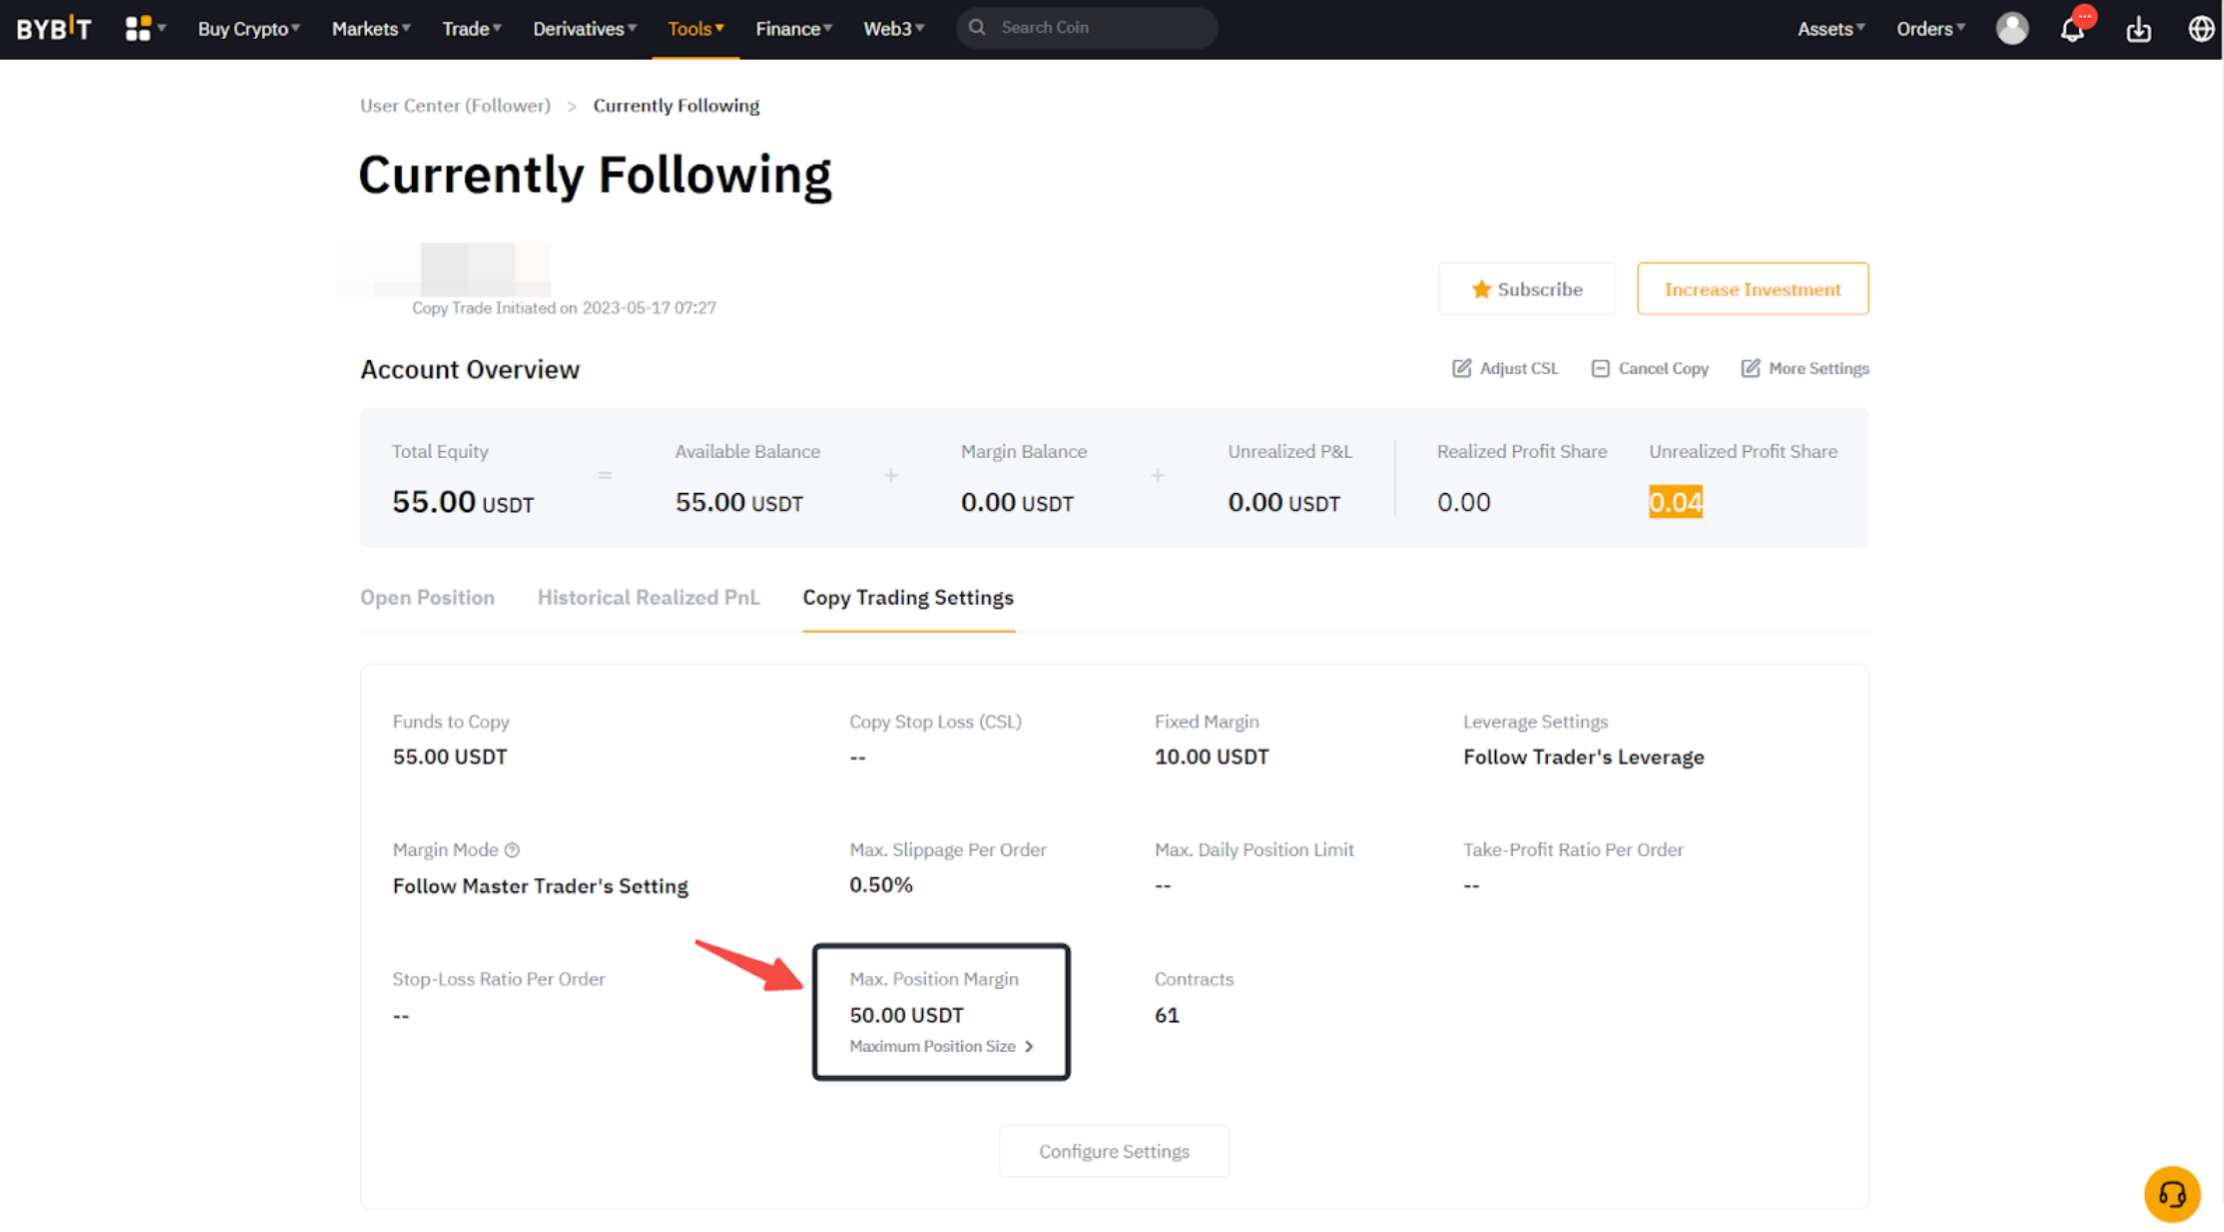
Task: Click the download app icon
Action: pyautogui.click(x=2138, y=29)
